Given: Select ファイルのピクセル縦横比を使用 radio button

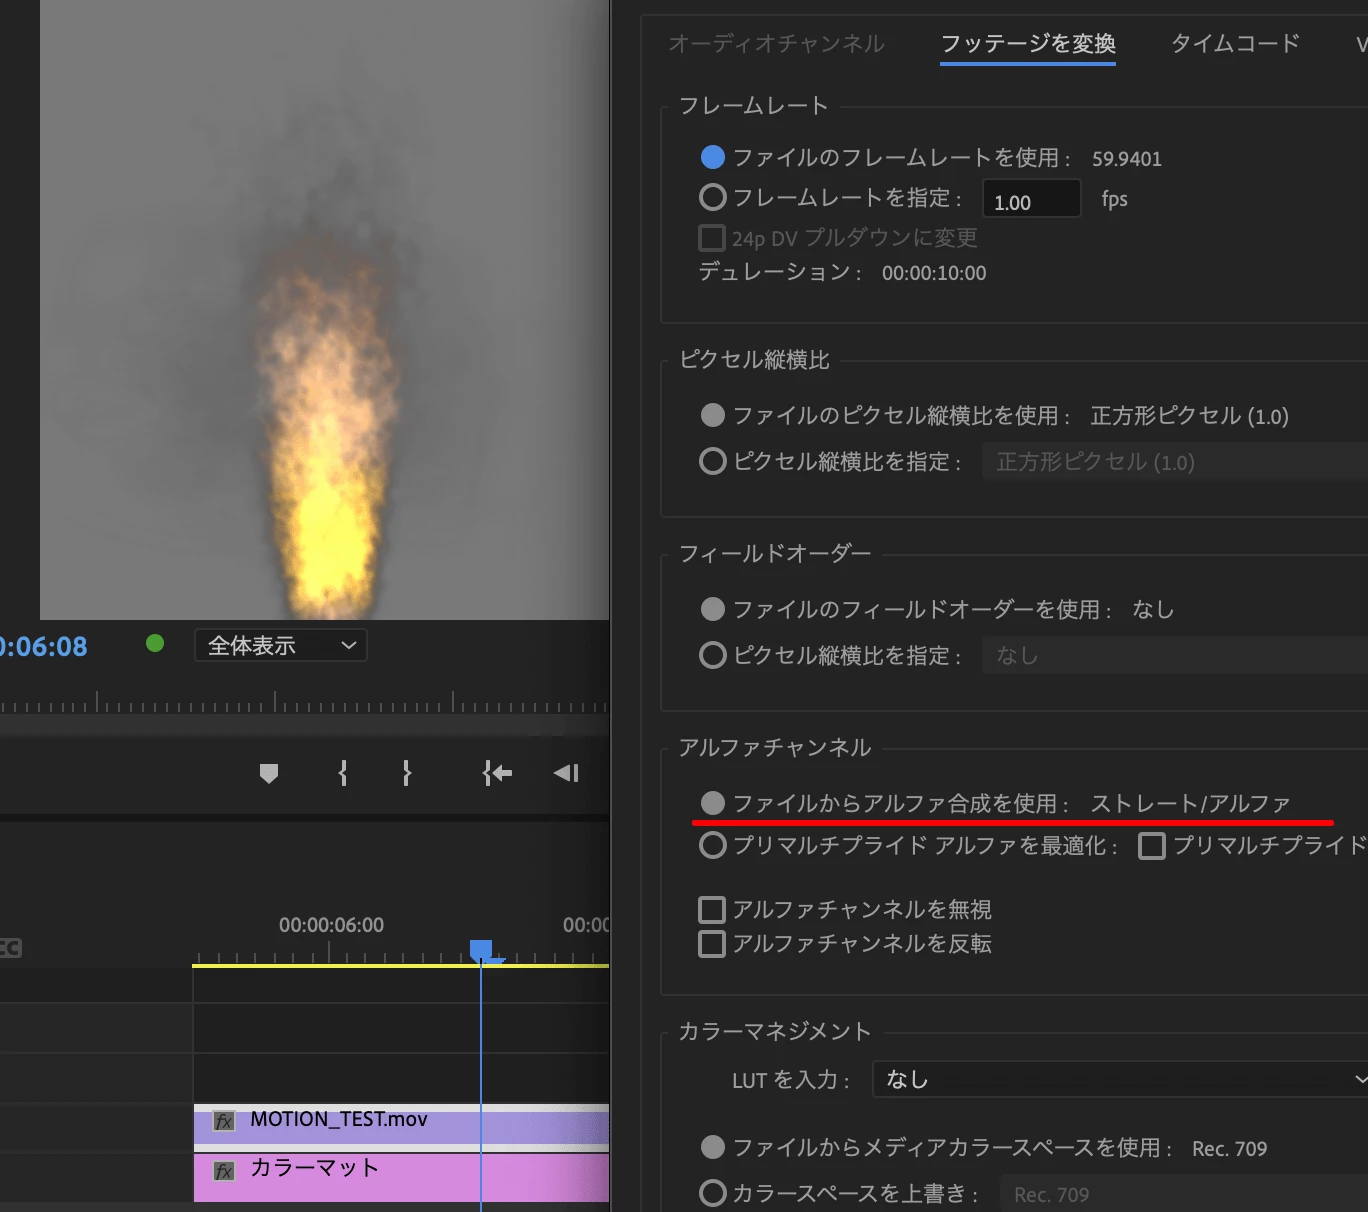Looking at the screenshot, I should [x=713, y=415].
